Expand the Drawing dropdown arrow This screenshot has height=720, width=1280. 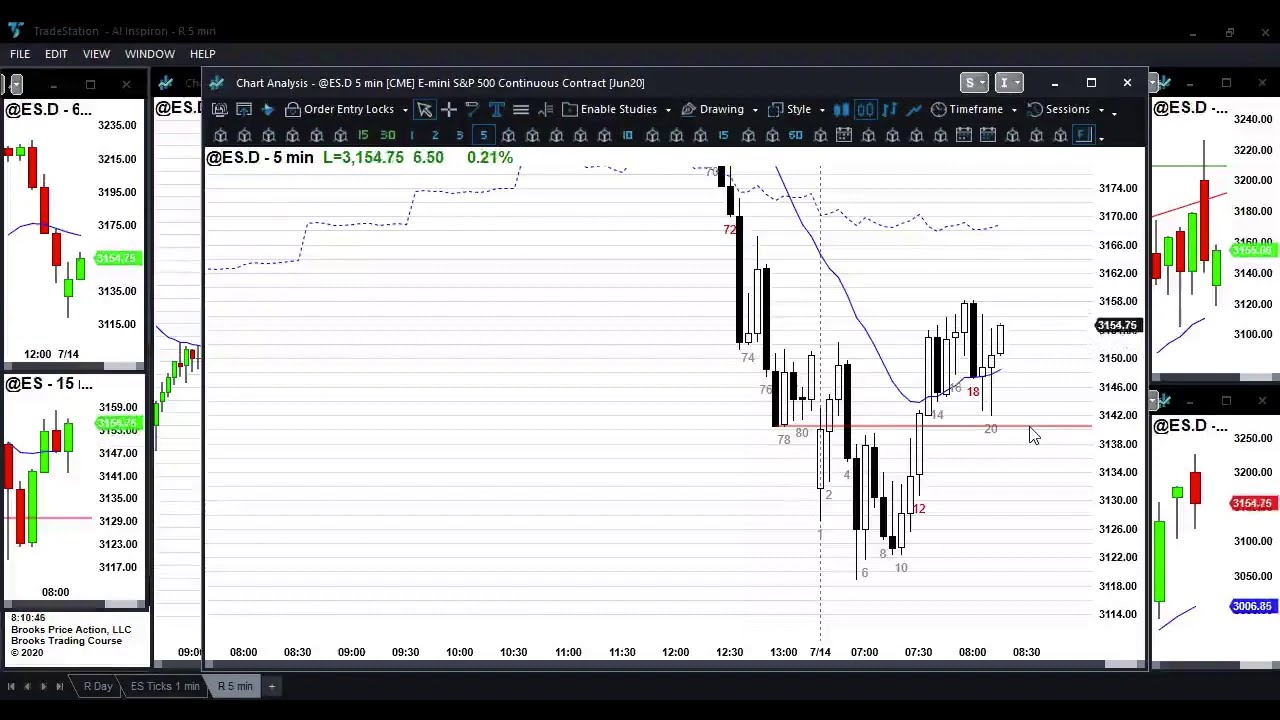(754, 110)
